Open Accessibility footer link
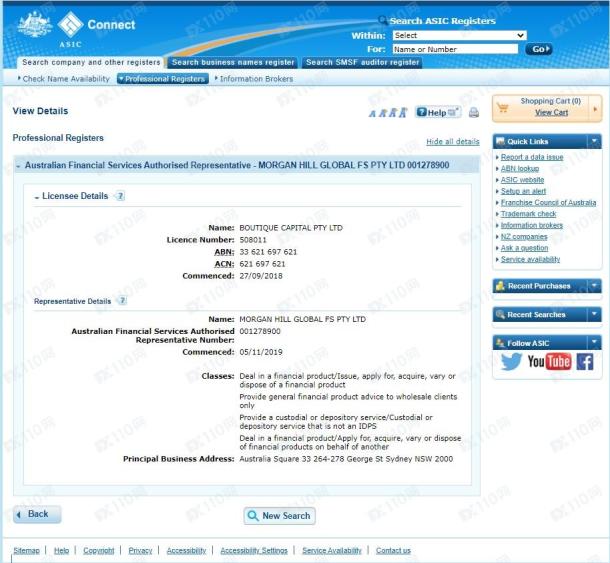Screen dimensions: 610x563 pyautogui.click(x=186, y=551)
